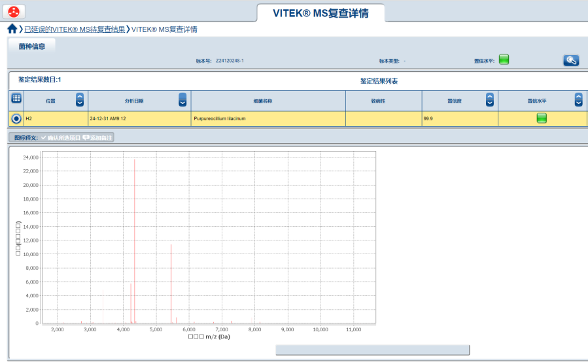Viewport: 588px width, 362px height.
Task: Select the VITEK MS复查详情 tab
Action: (321, 13)
